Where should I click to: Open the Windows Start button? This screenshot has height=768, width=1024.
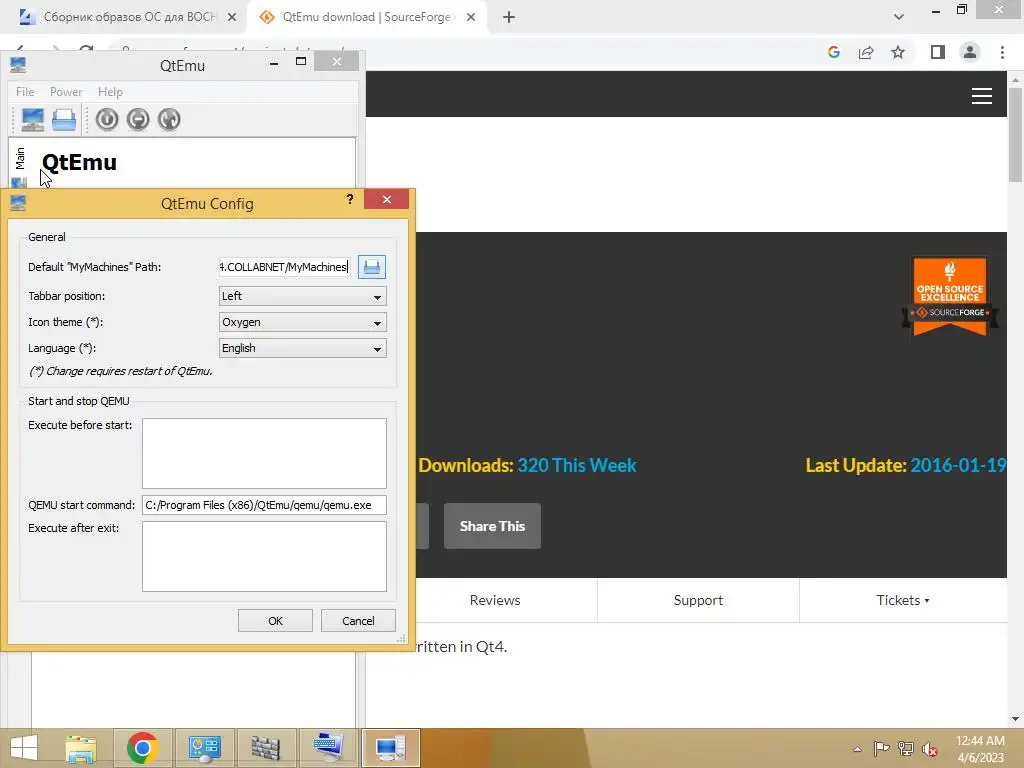[x=24, y=748]
